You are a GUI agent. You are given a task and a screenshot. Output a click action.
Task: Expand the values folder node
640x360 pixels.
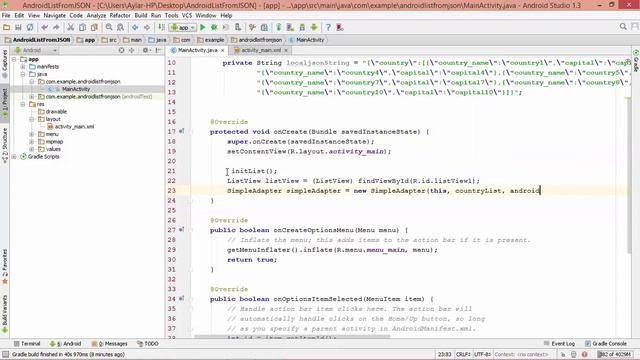pyautogui.click(x=32, y=149)
